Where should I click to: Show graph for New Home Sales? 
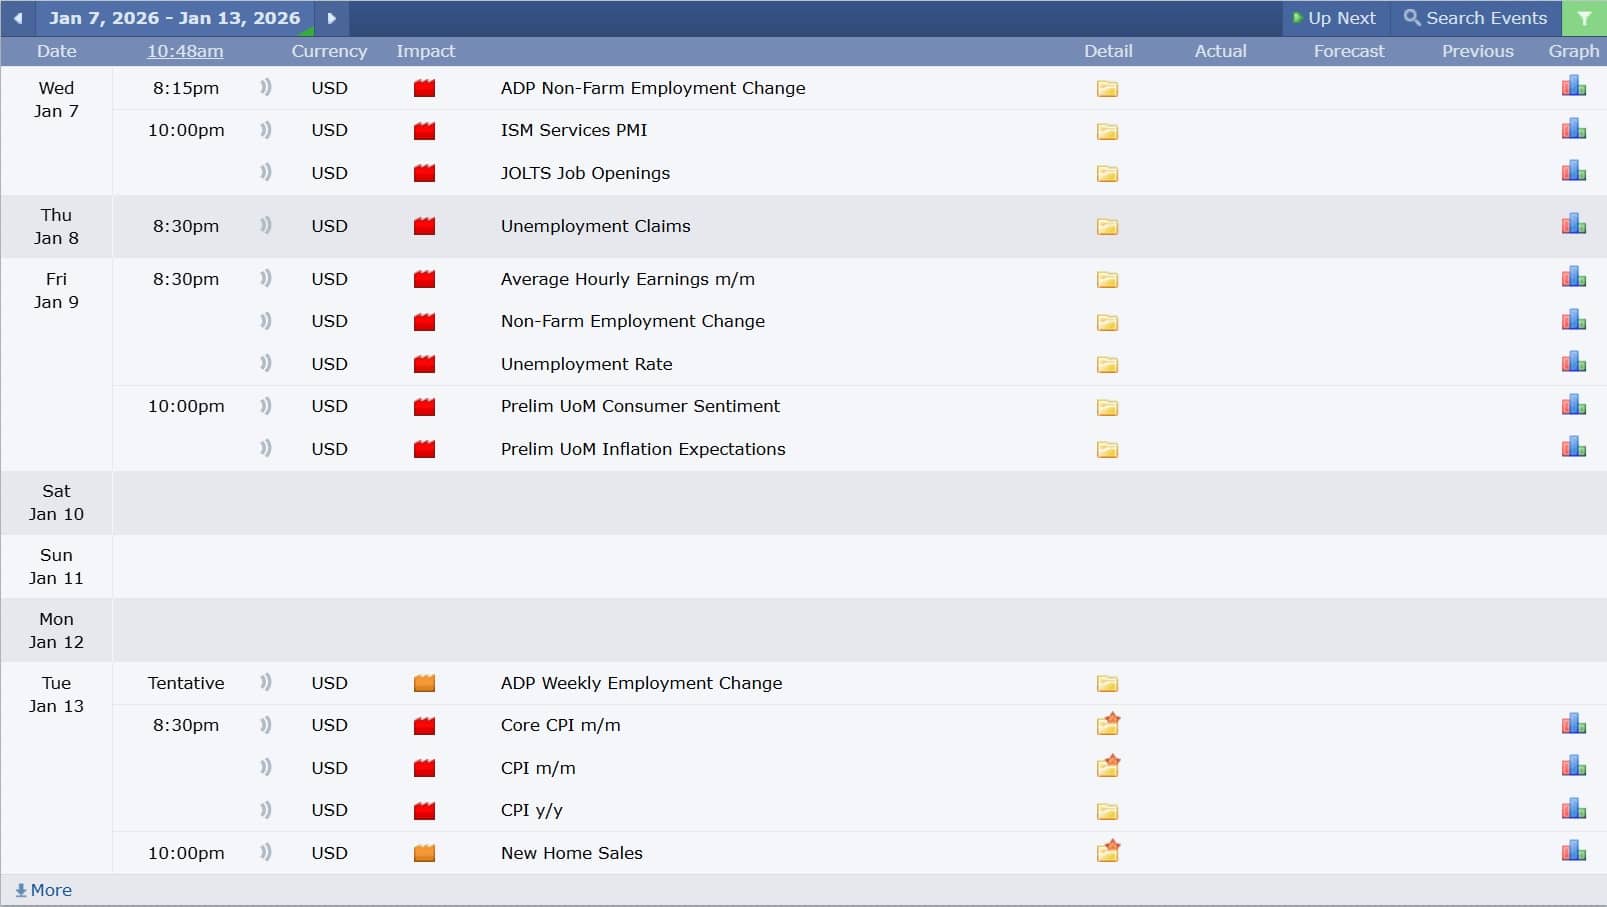[1573, 852]
